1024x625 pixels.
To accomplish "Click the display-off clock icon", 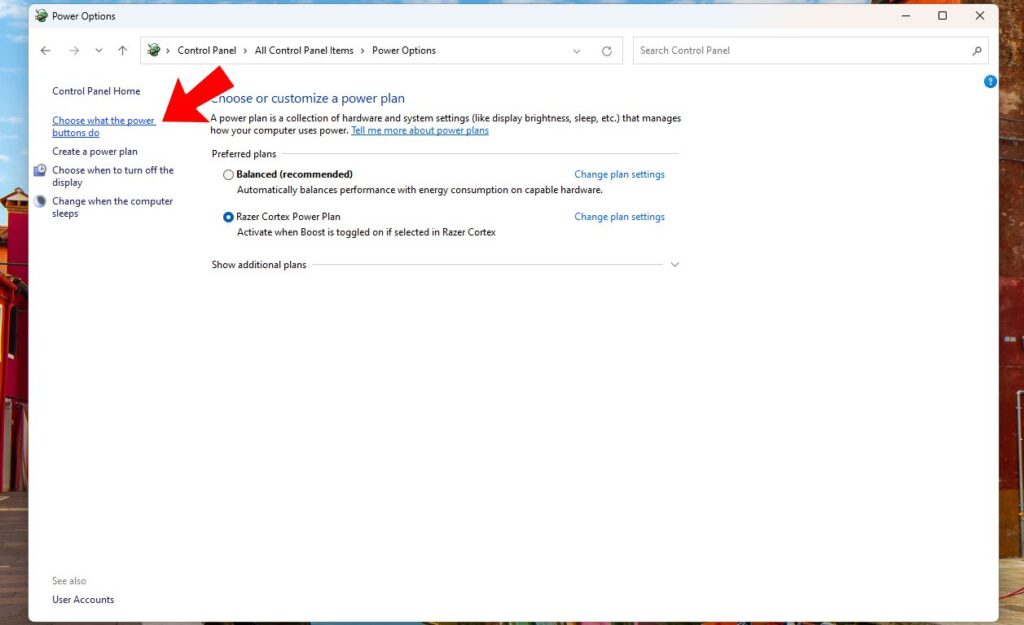I will click(40, 170).
